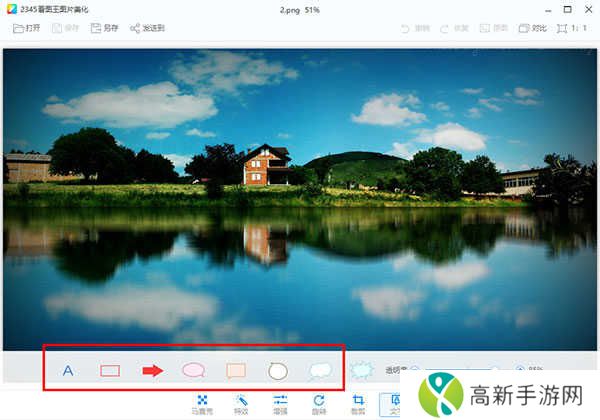
Task: Toggle the 对比 compare view
Action: click(x=533, y=28)
